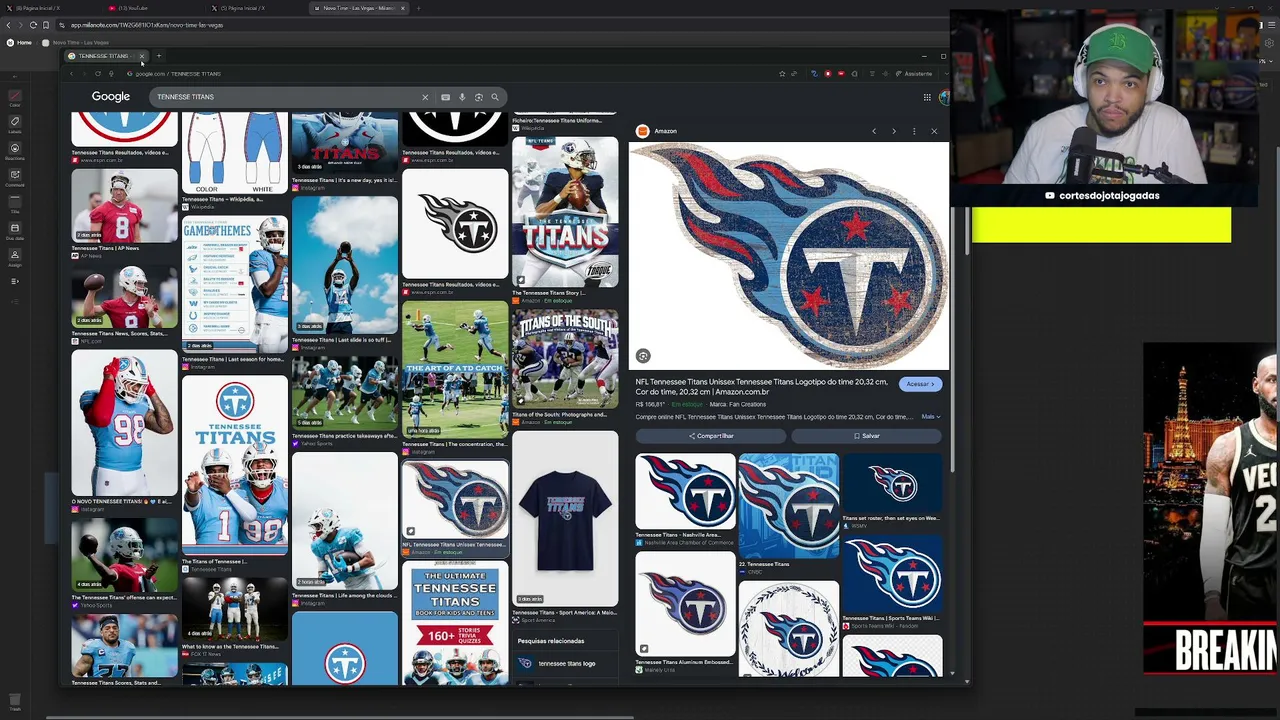
Task: Open Milanote Labels tool in sidebar
Action: tap(15, 124)
